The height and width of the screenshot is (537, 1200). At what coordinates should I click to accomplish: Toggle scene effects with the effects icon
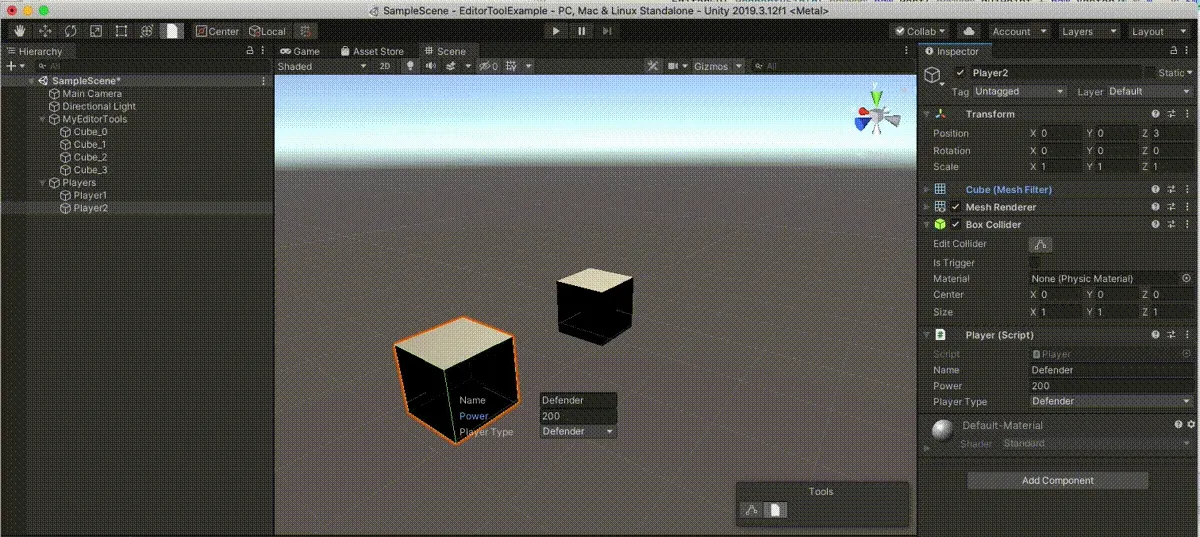coord(451,66)
